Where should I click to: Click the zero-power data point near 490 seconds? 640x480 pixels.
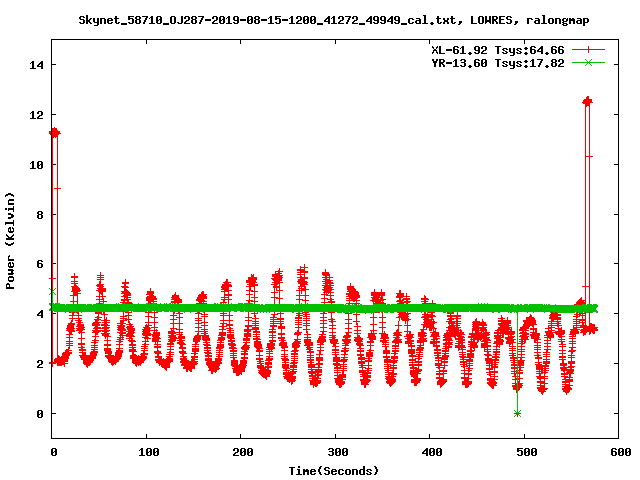pos(517,413)
